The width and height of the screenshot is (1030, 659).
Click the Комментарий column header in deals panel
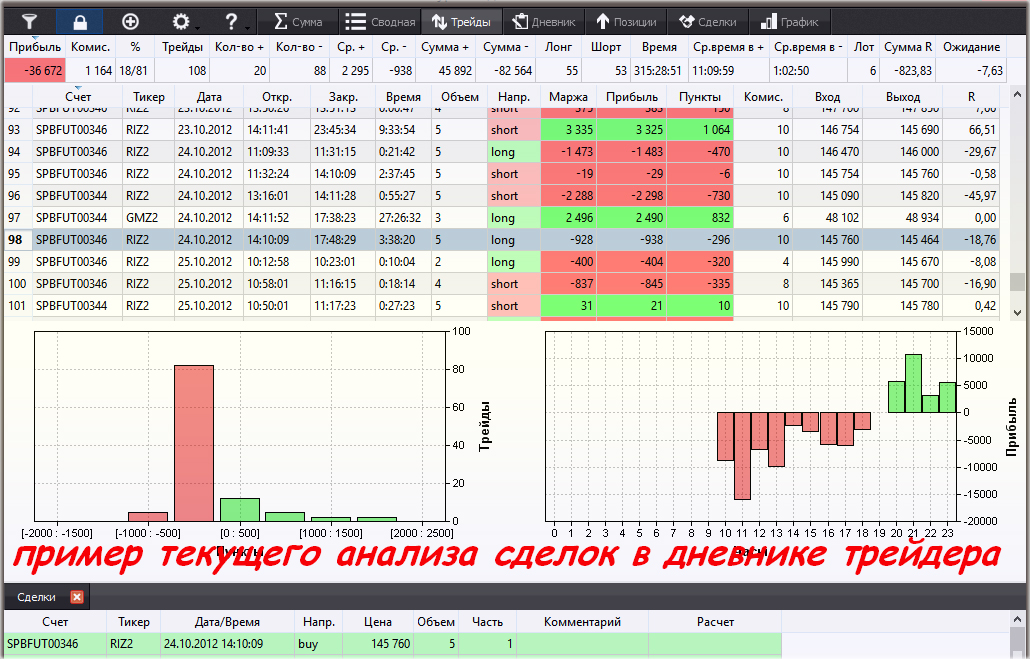[x=582, y=622]
